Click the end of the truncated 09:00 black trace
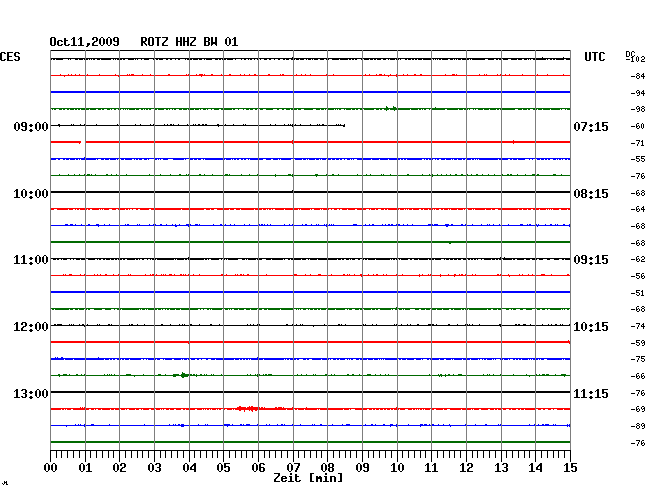Screen dimensions: 650x494 click(344, 125)
